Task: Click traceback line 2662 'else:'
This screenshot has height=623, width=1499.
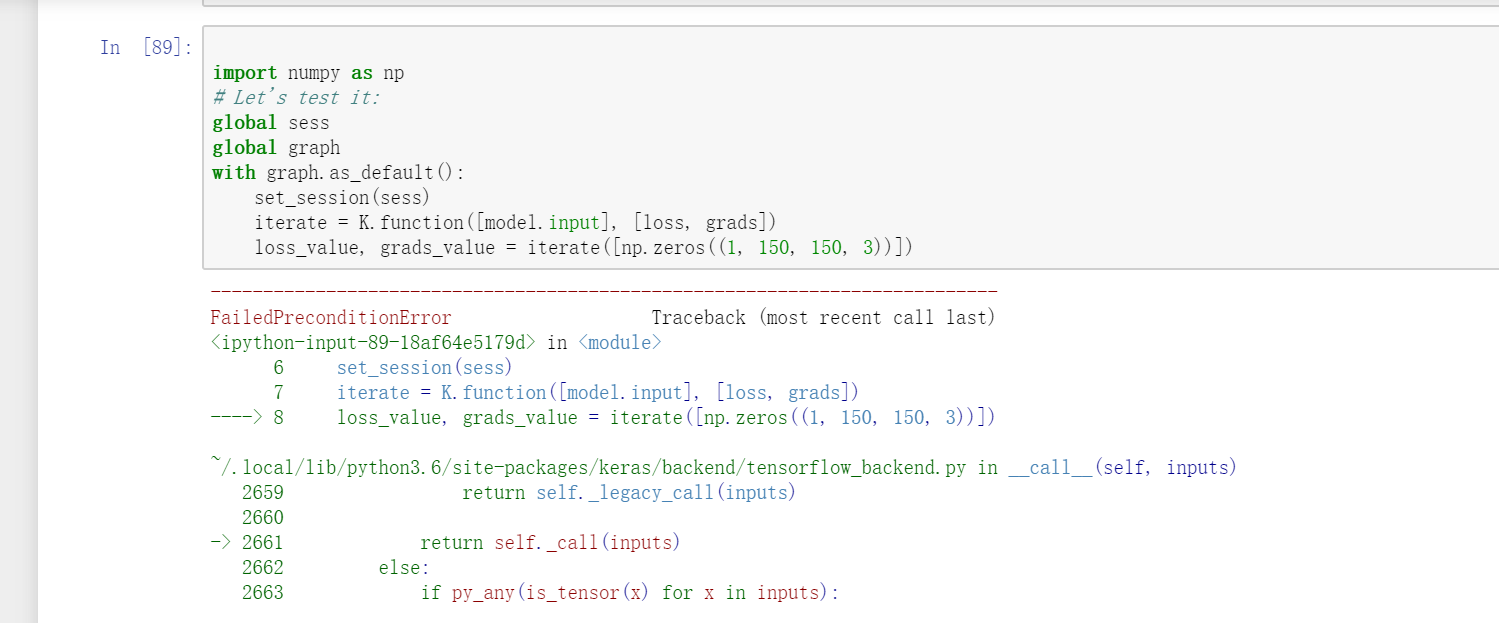Action: tap(403, 568)
